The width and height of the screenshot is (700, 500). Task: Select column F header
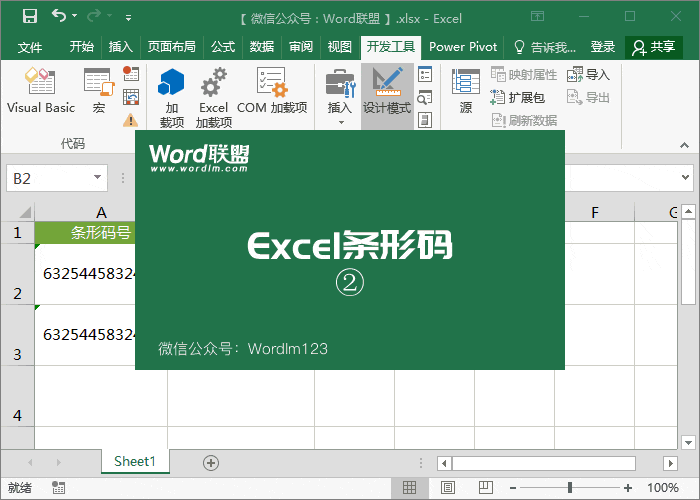pyautogui.click(x=595, y=212)
